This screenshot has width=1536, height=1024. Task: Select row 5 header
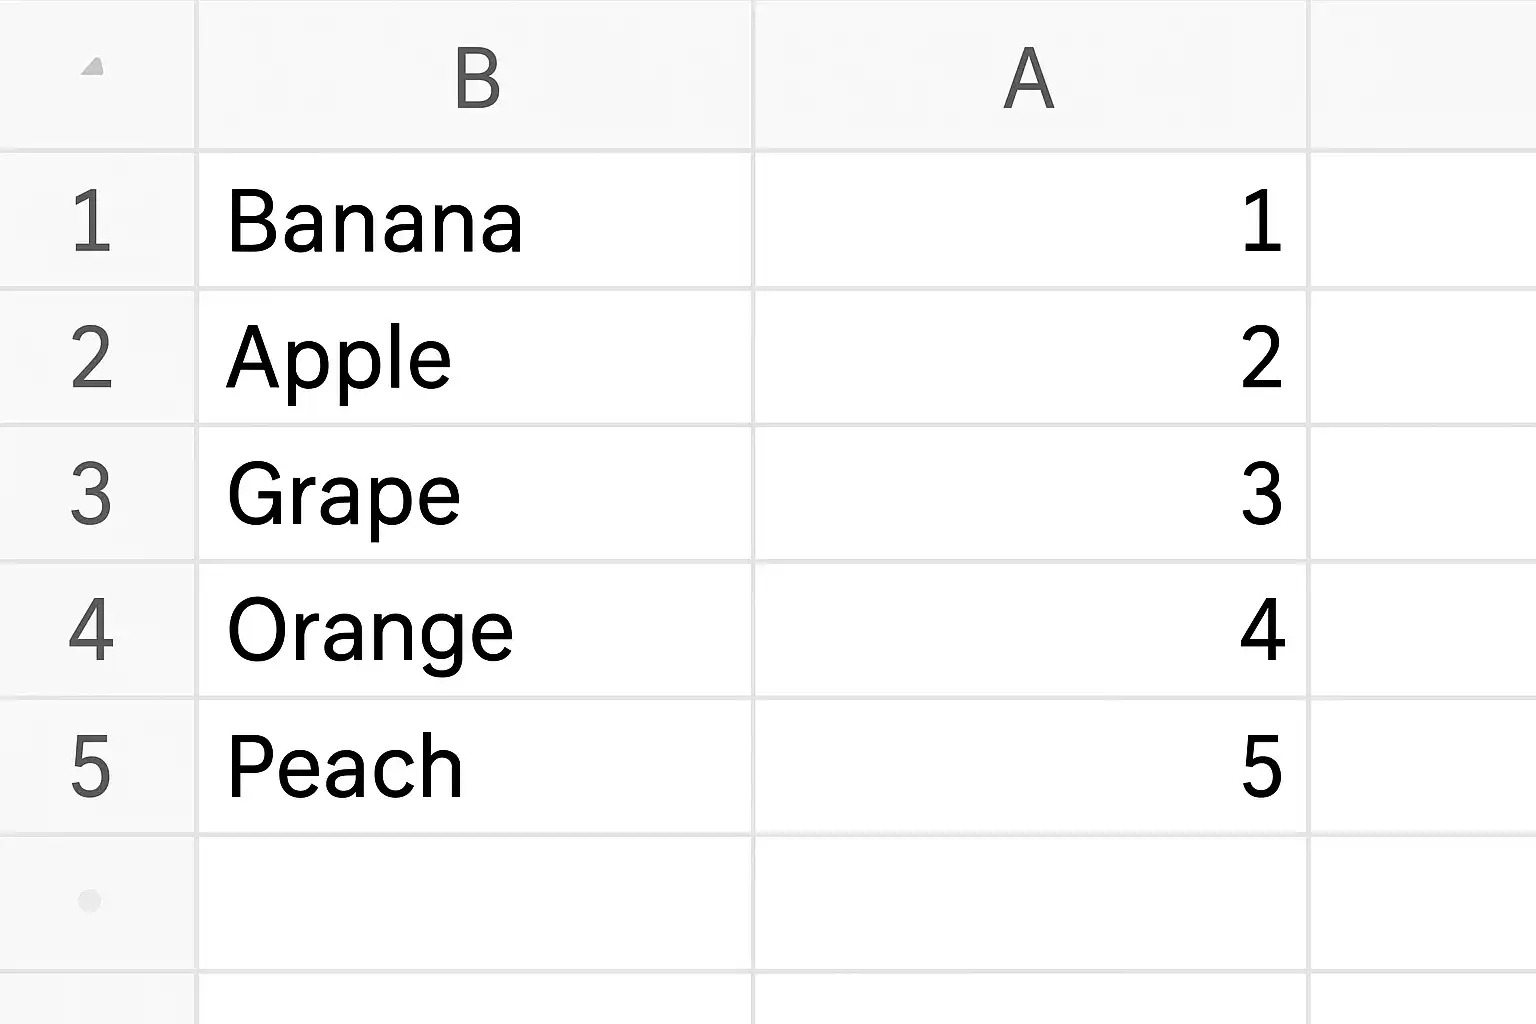pos(92,766)
